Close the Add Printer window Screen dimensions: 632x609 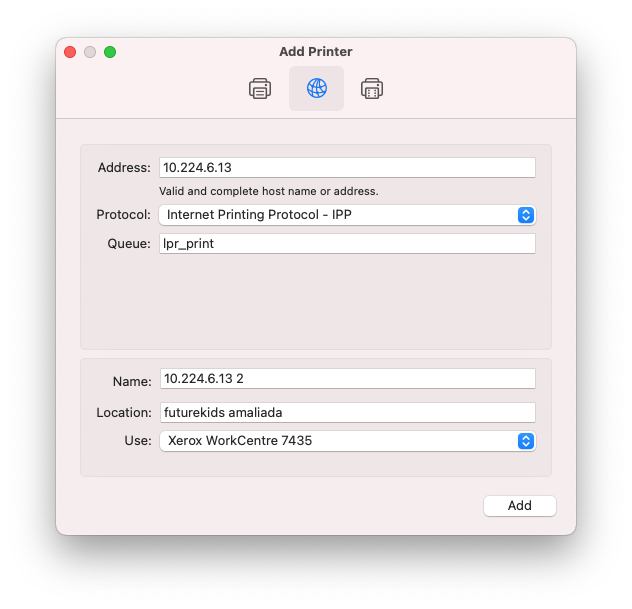coord(70,52)
